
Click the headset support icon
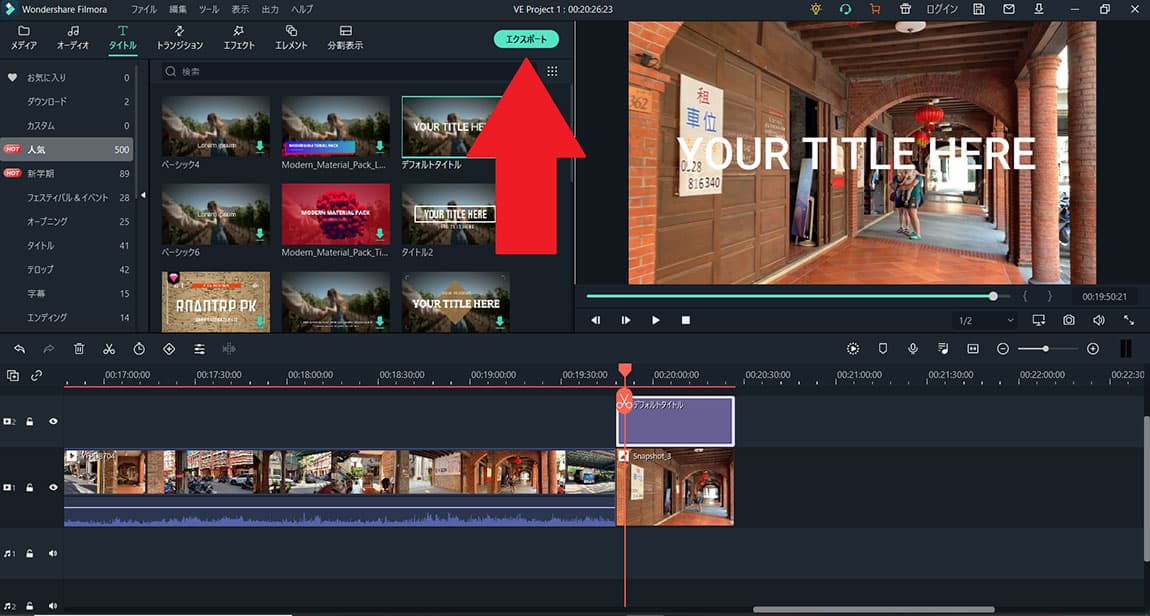click(x=845, y=10)
